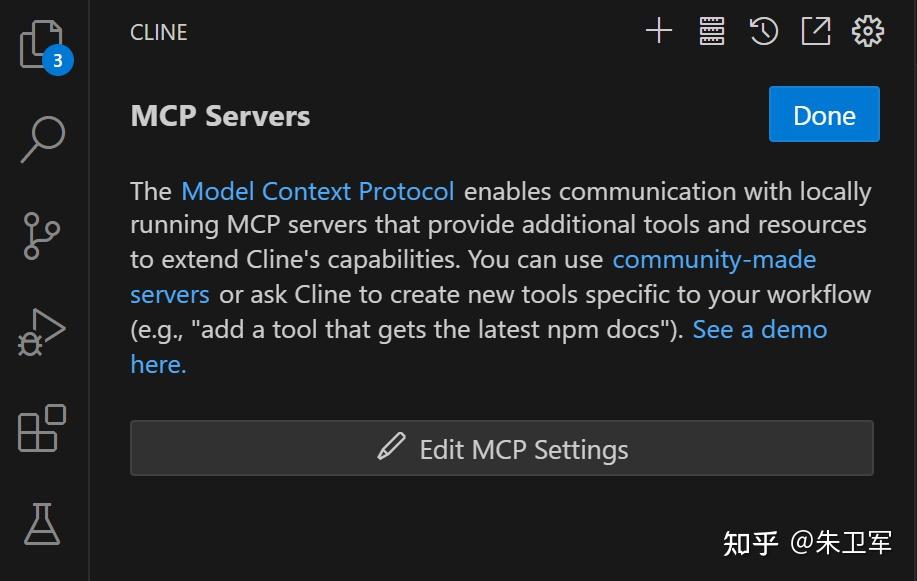The height and width of the screenshot is (581, 917).
Task: Open Cline settings gear icon
Action: pyautogui.click(x=868, y=30)
